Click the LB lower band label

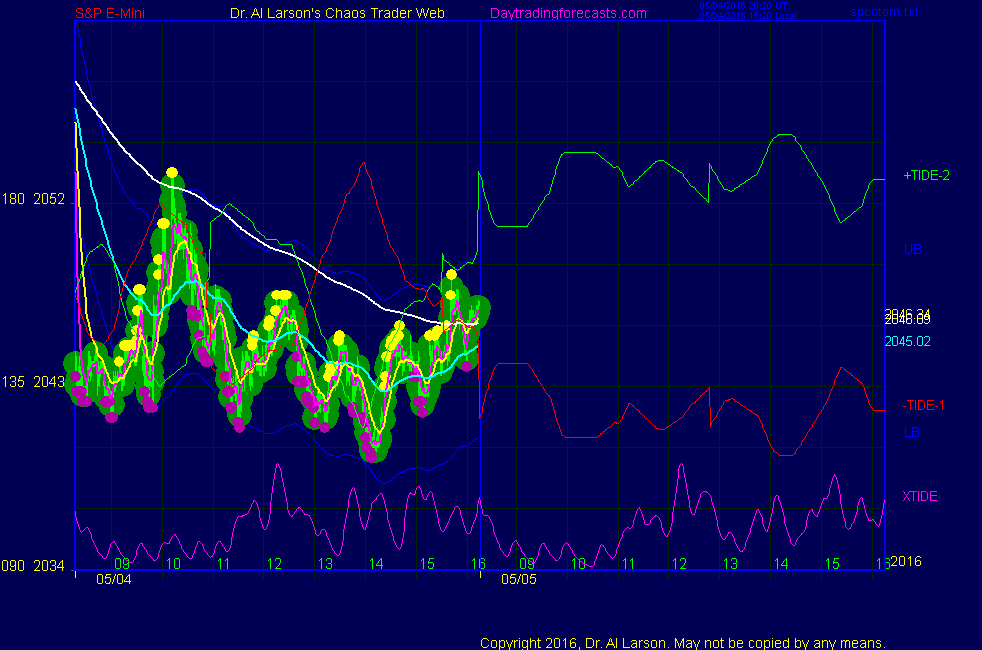pyautogui.click(x=911, y=432)
